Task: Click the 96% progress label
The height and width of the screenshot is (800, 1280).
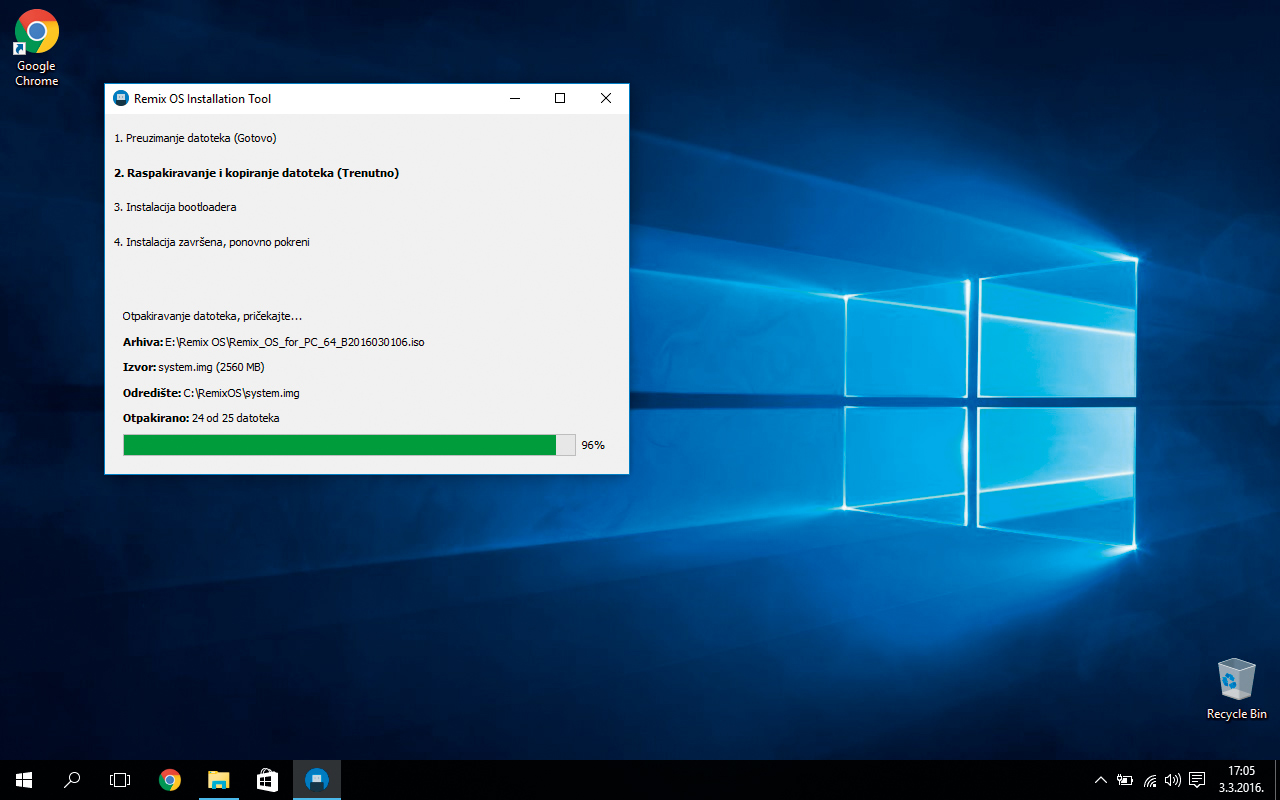Action: pos(592,444)
